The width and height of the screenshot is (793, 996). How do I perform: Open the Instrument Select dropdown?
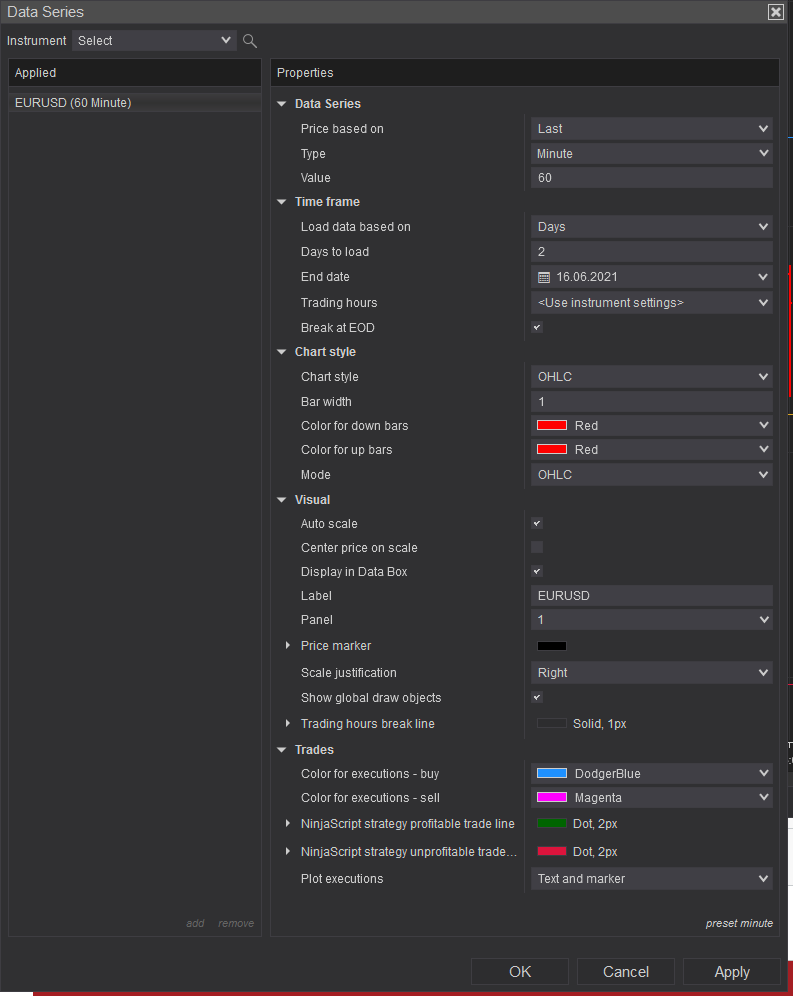[153, 41]
